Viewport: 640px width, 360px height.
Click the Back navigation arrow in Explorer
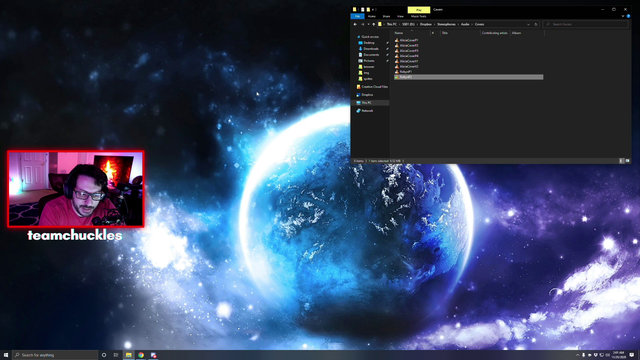click(x=355, y=24)
